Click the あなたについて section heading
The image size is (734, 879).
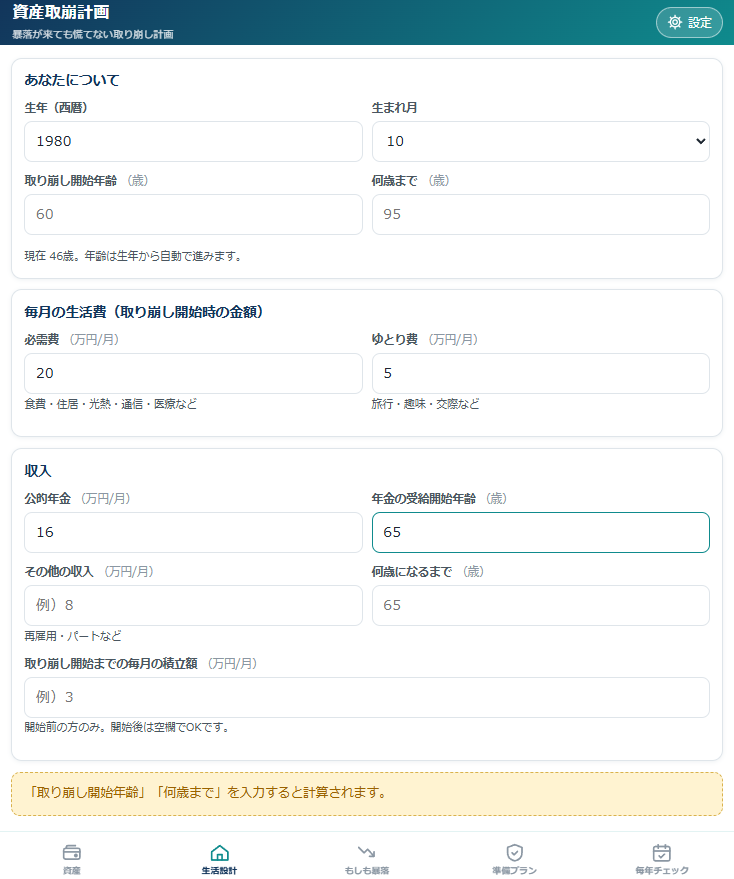click(x=72, y=80)
